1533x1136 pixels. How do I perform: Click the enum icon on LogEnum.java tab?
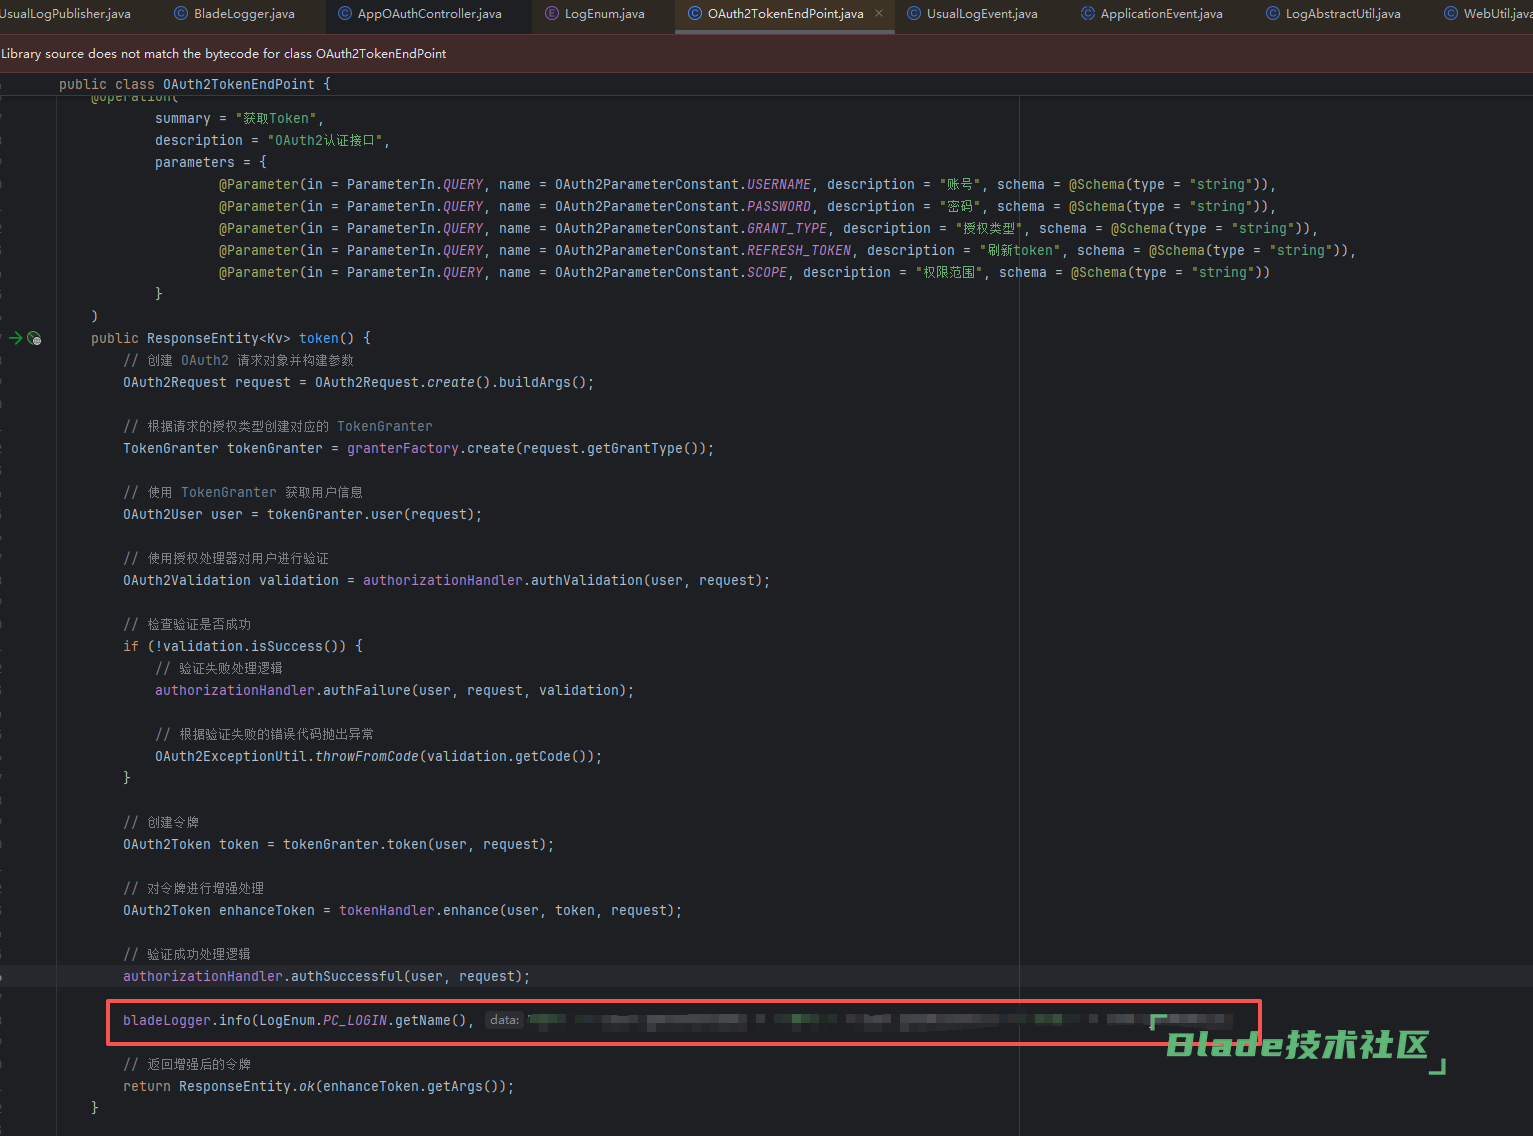pos(552,14)
